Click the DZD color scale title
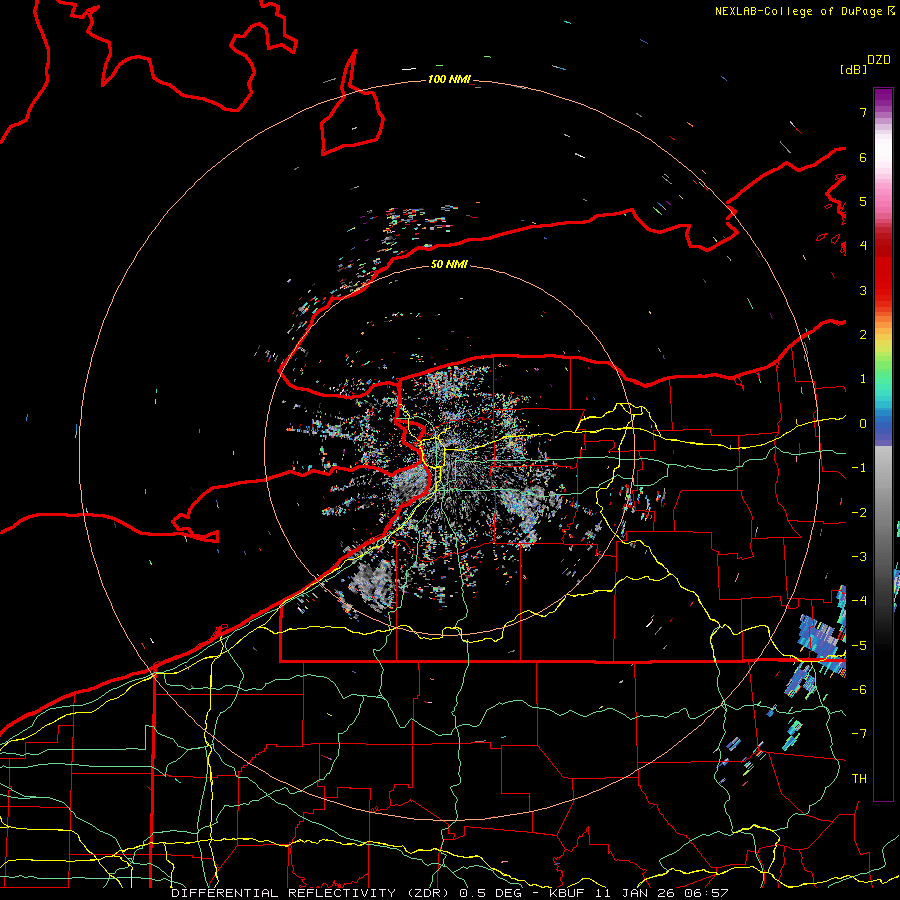This screenshot has width=900, height=900. point(879,60)
